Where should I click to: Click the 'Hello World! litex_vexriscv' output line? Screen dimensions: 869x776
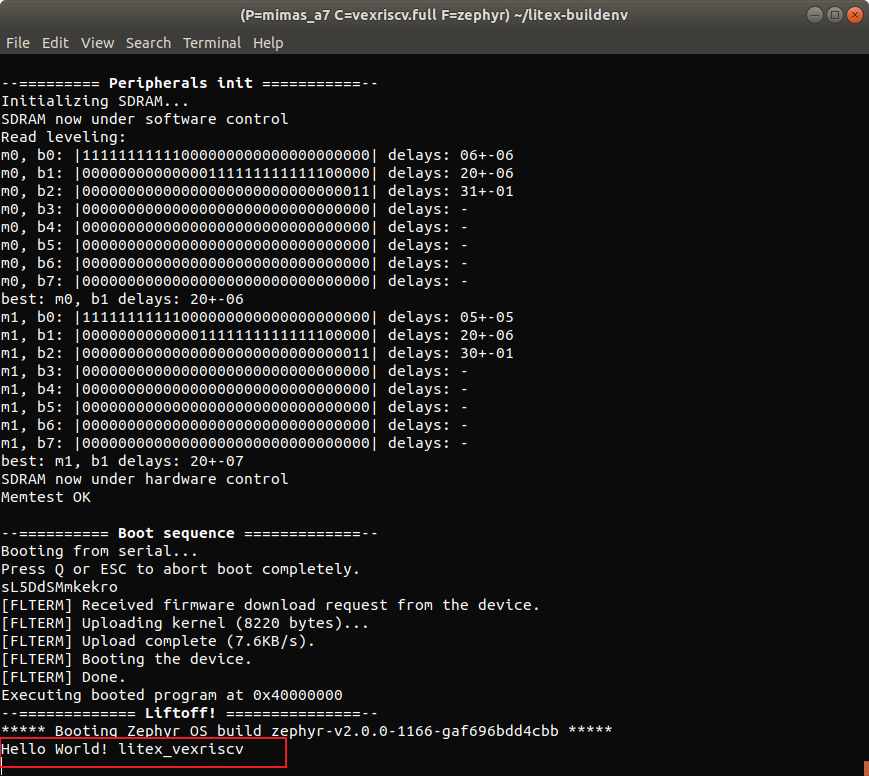tap(122, 749)
